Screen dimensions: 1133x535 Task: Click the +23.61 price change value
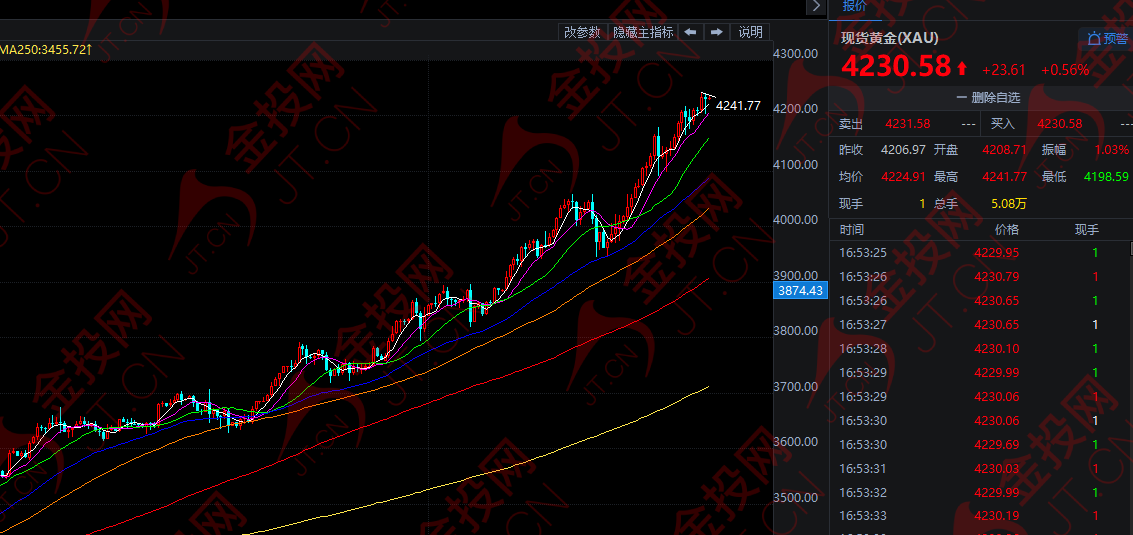pyautogui.click(x=1004, y=70)
